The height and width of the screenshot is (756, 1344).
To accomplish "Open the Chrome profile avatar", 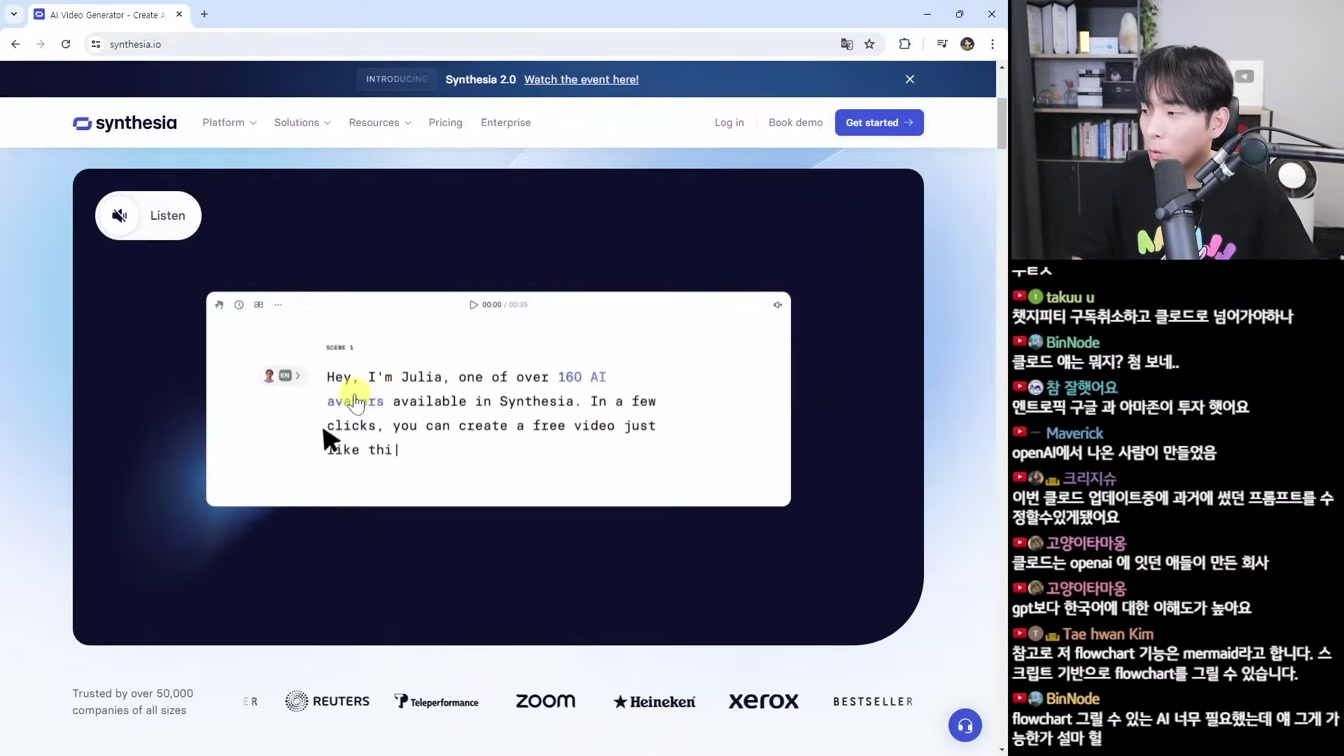I will pyautogui.click(x=967, y=44).
